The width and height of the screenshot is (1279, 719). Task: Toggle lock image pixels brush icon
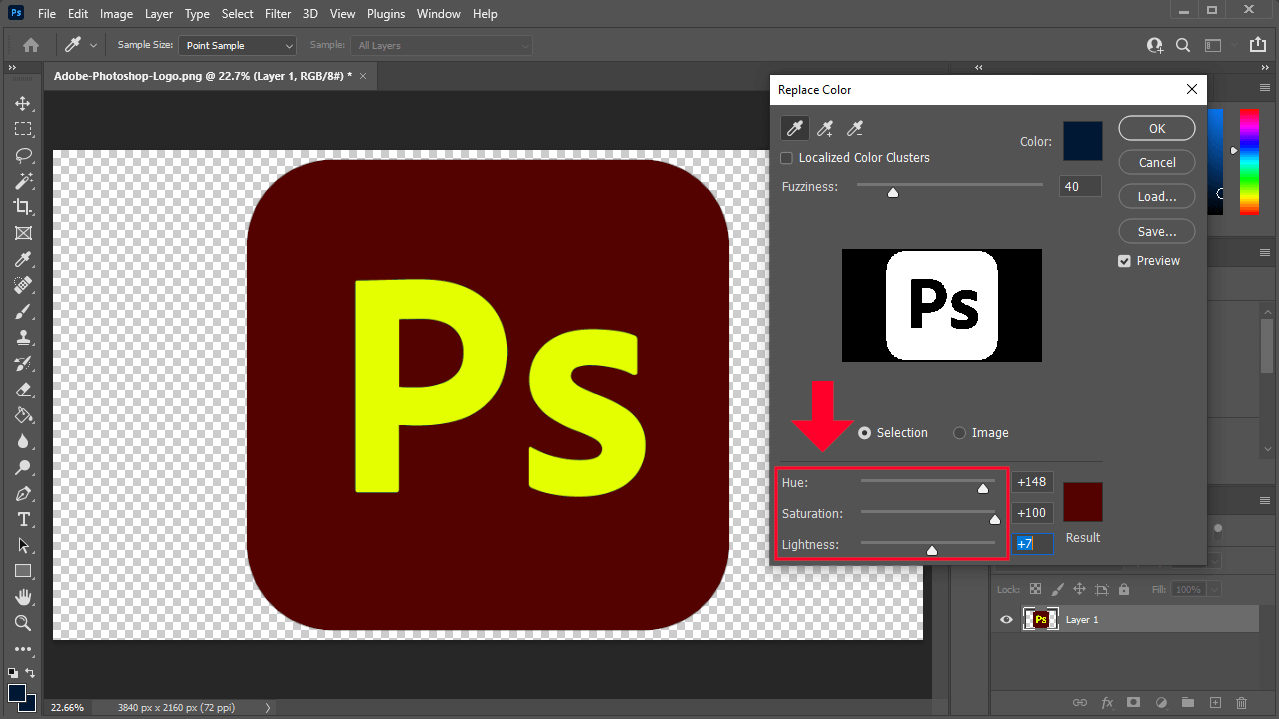(1057, 590)
